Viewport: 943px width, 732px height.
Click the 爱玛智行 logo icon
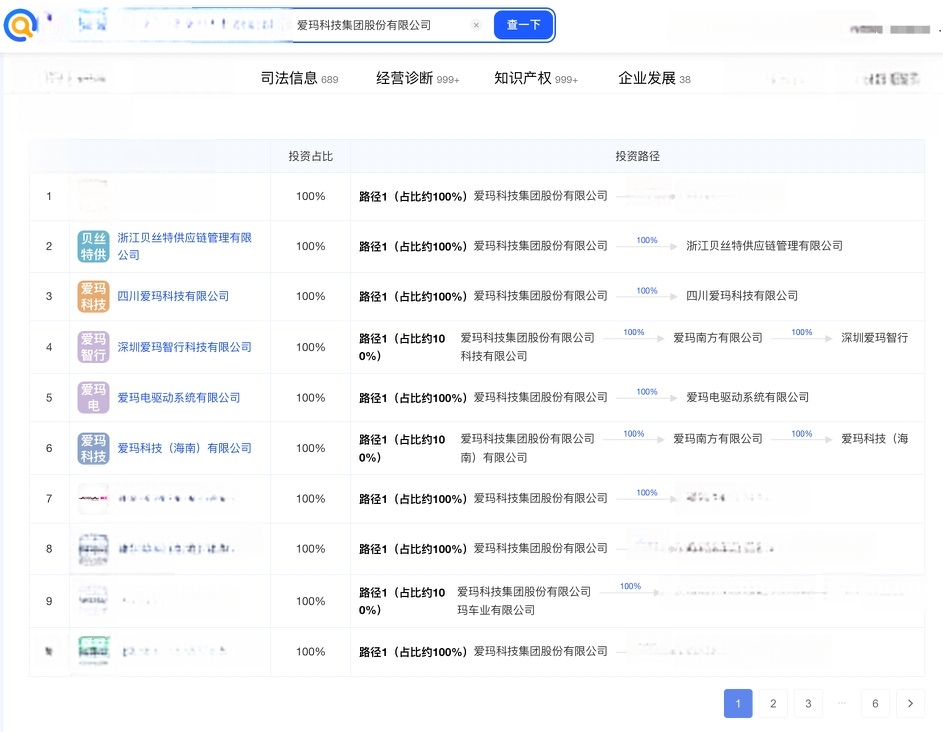click(x=93, y=347)
